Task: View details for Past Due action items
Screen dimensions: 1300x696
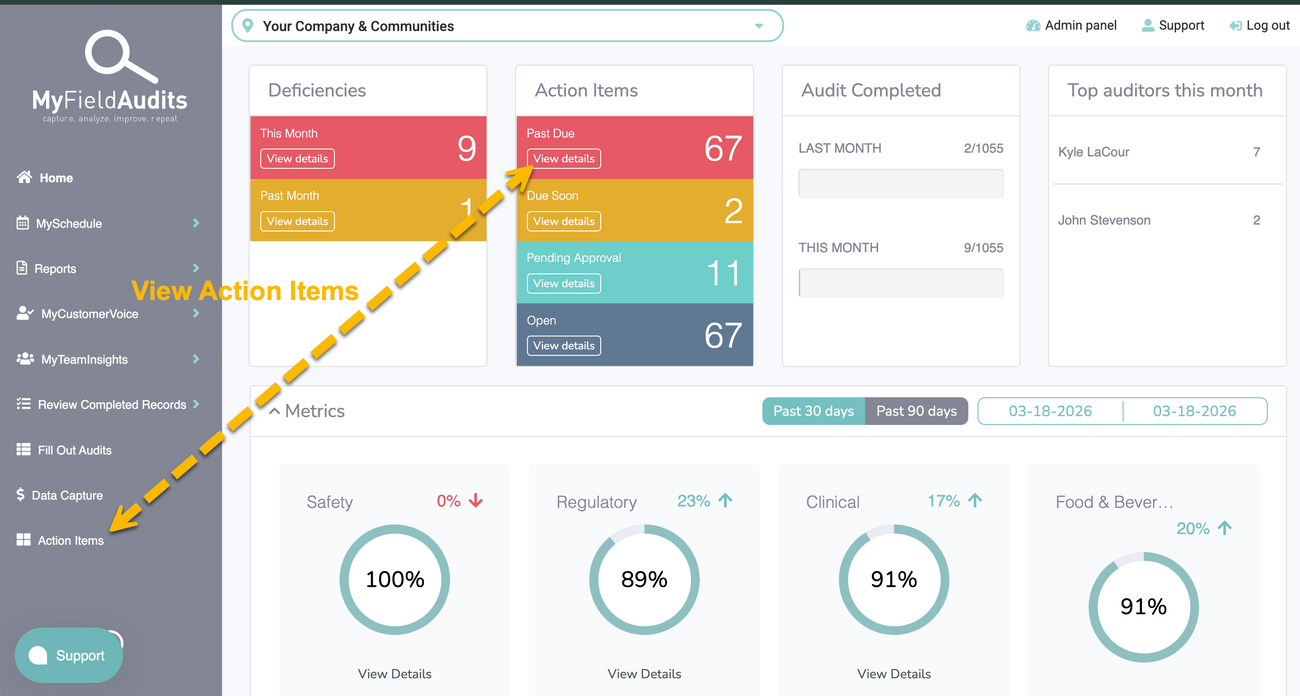Action: click(x=564, y=159)
